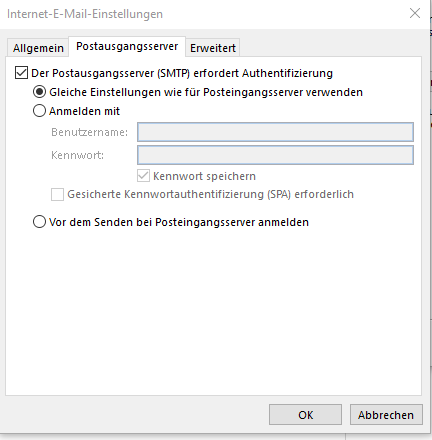
Task: Enable 'Gesicherte Kennwortauthentifizierung (SPA) erforderlich' checkbox
Action: click(57, 194)
